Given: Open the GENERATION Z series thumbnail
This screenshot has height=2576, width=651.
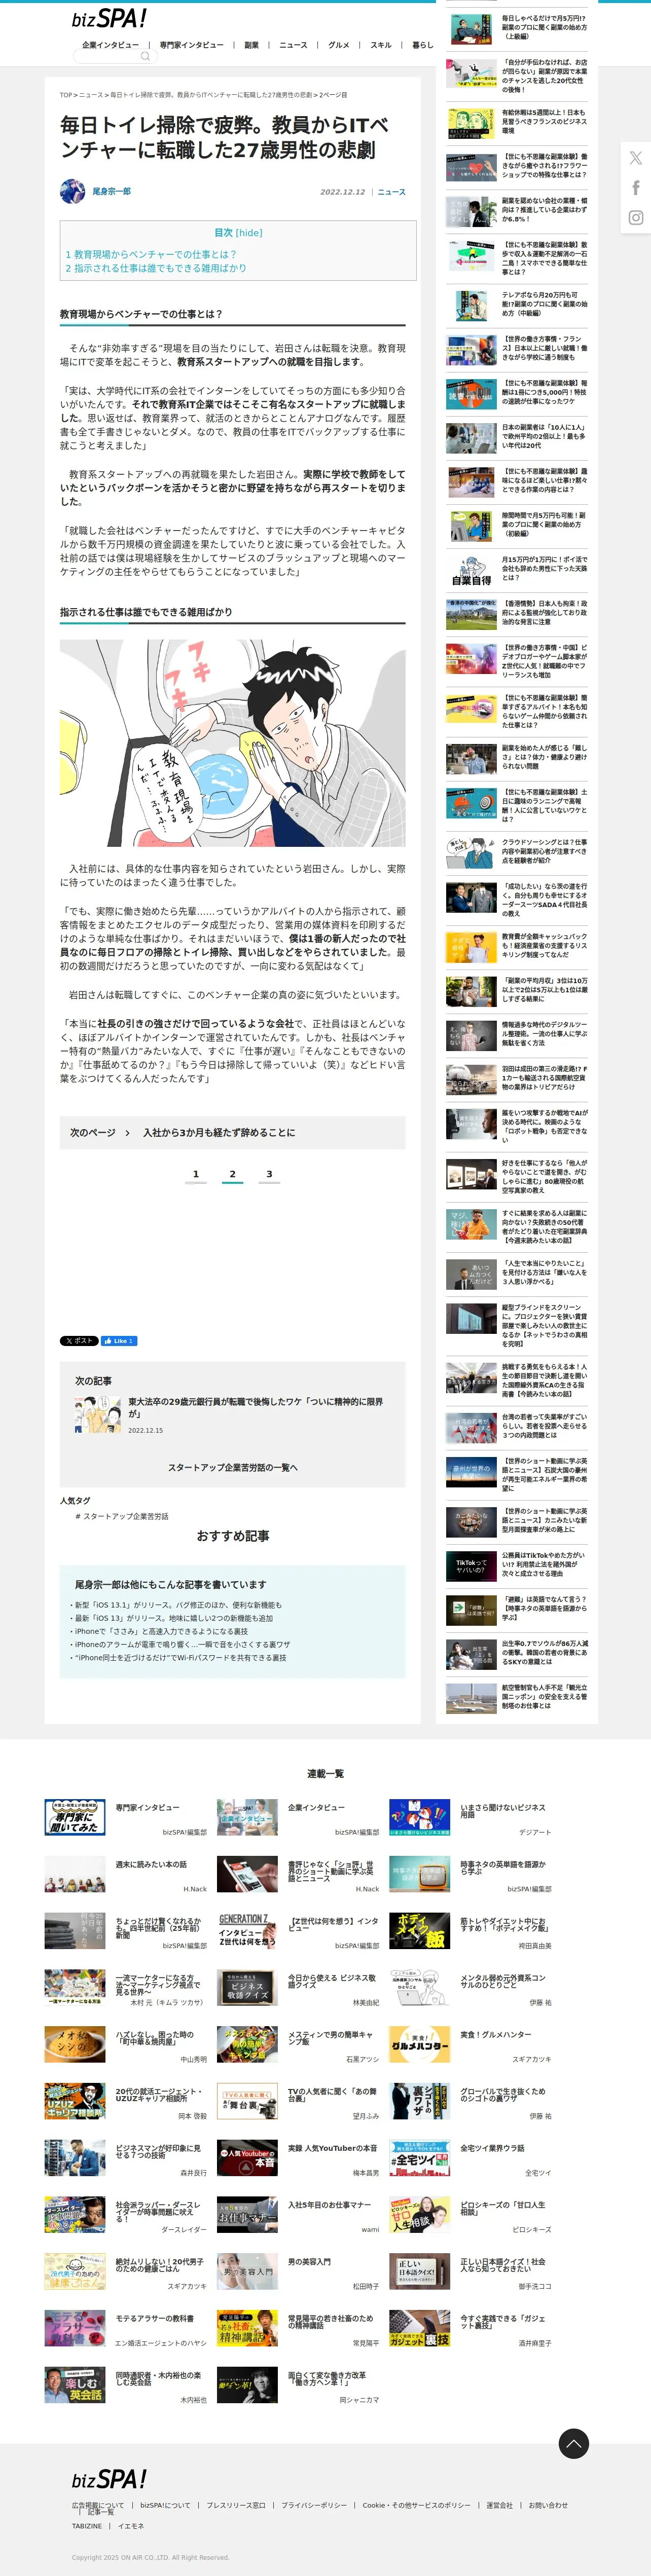Looking at the screenshot, I should pos(247,1931).
